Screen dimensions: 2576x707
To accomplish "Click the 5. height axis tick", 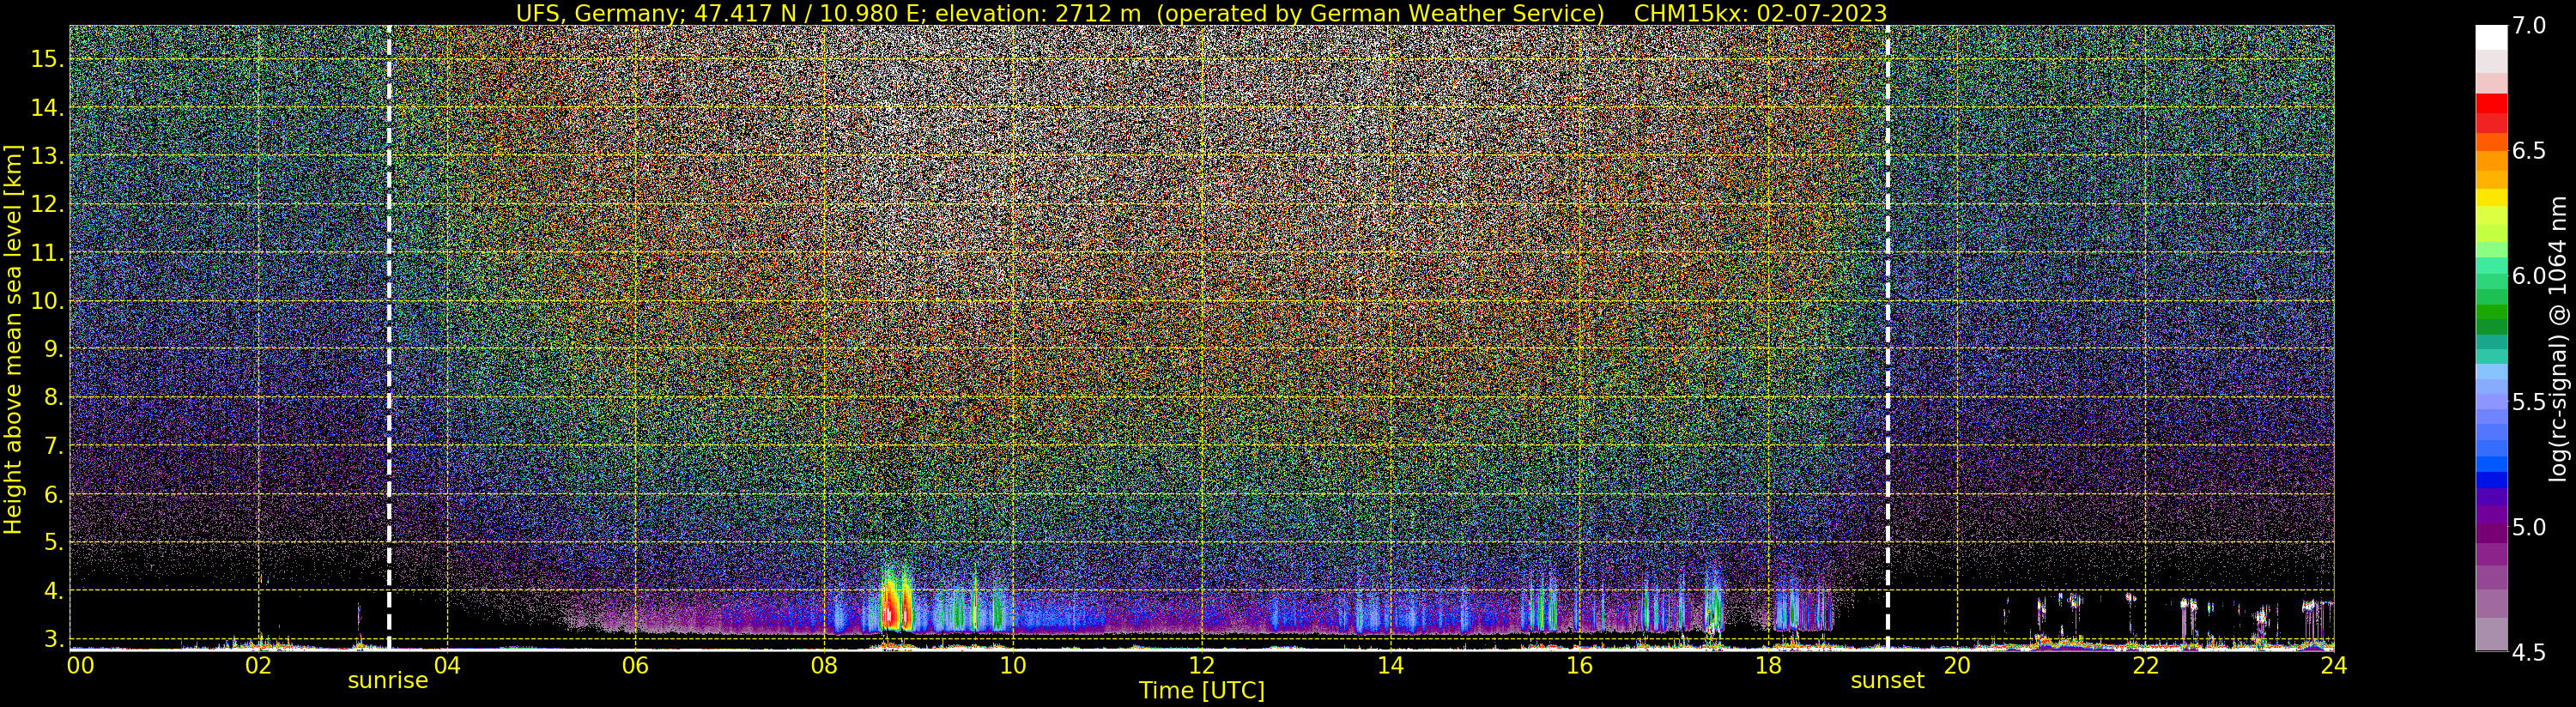I will point(53,542).
